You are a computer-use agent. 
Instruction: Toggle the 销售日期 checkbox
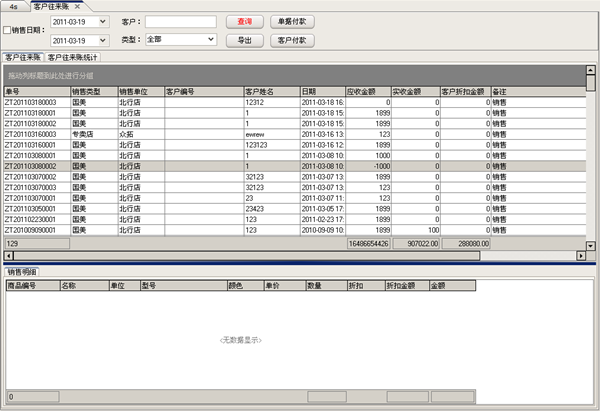tap(9, 30)
